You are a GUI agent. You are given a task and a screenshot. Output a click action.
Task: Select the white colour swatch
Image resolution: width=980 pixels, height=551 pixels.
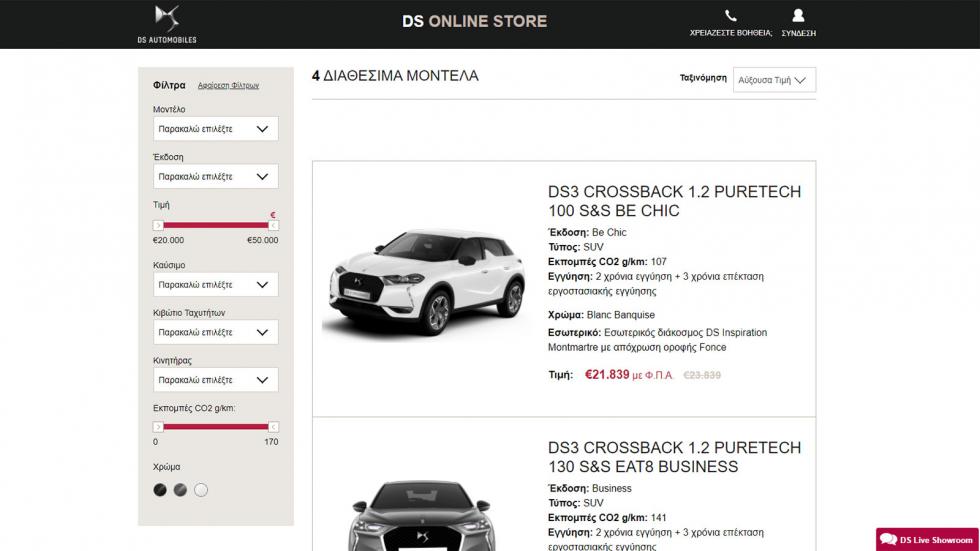coord(201,490)
